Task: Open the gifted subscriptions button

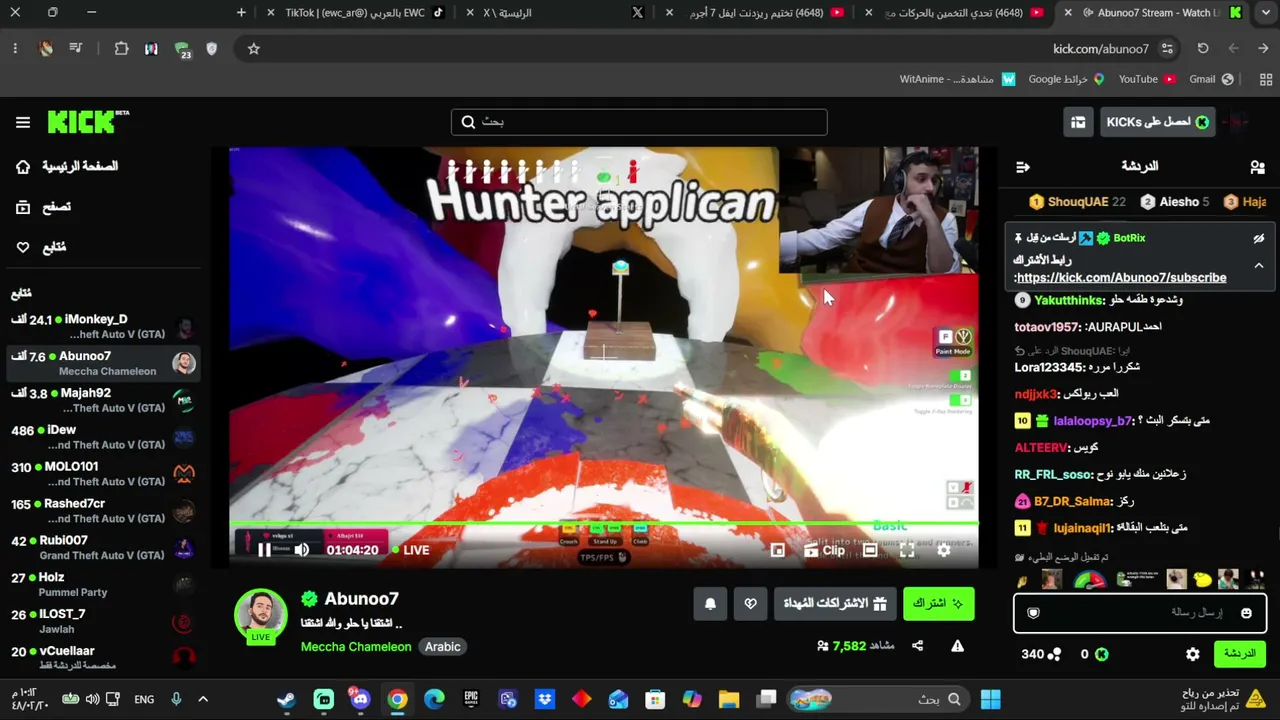Action: coord(835,604)
